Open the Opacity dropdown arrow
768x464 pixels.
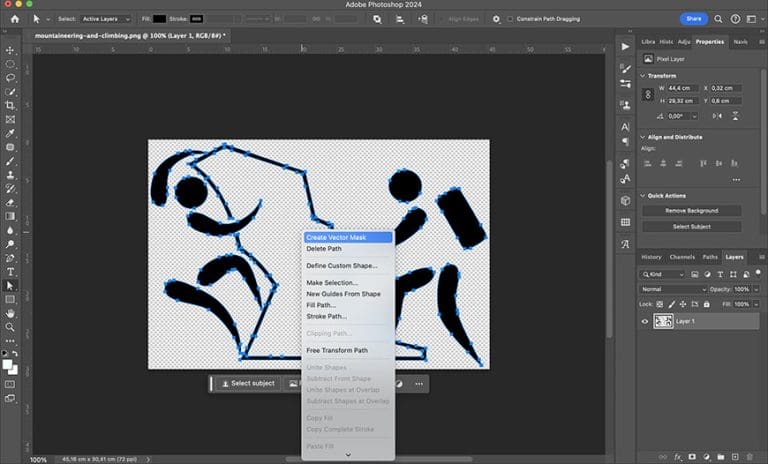tap(756, 290)
